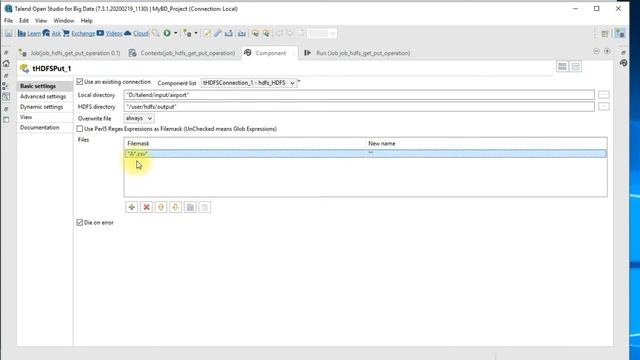The height and width of the screenshot is (360, 640).
Task: Open the Edit menu
Action: [x=24, y=20]
